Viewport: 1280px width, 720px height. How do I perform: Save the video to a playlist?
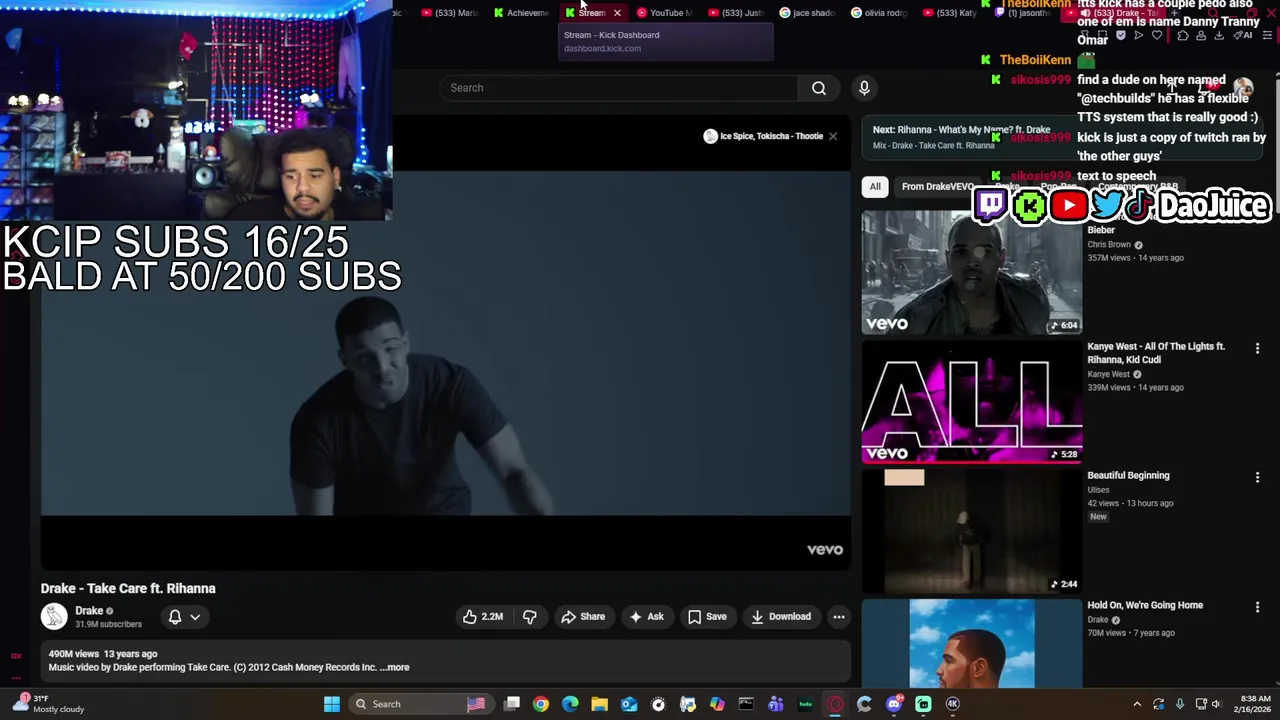coord(707,617)
